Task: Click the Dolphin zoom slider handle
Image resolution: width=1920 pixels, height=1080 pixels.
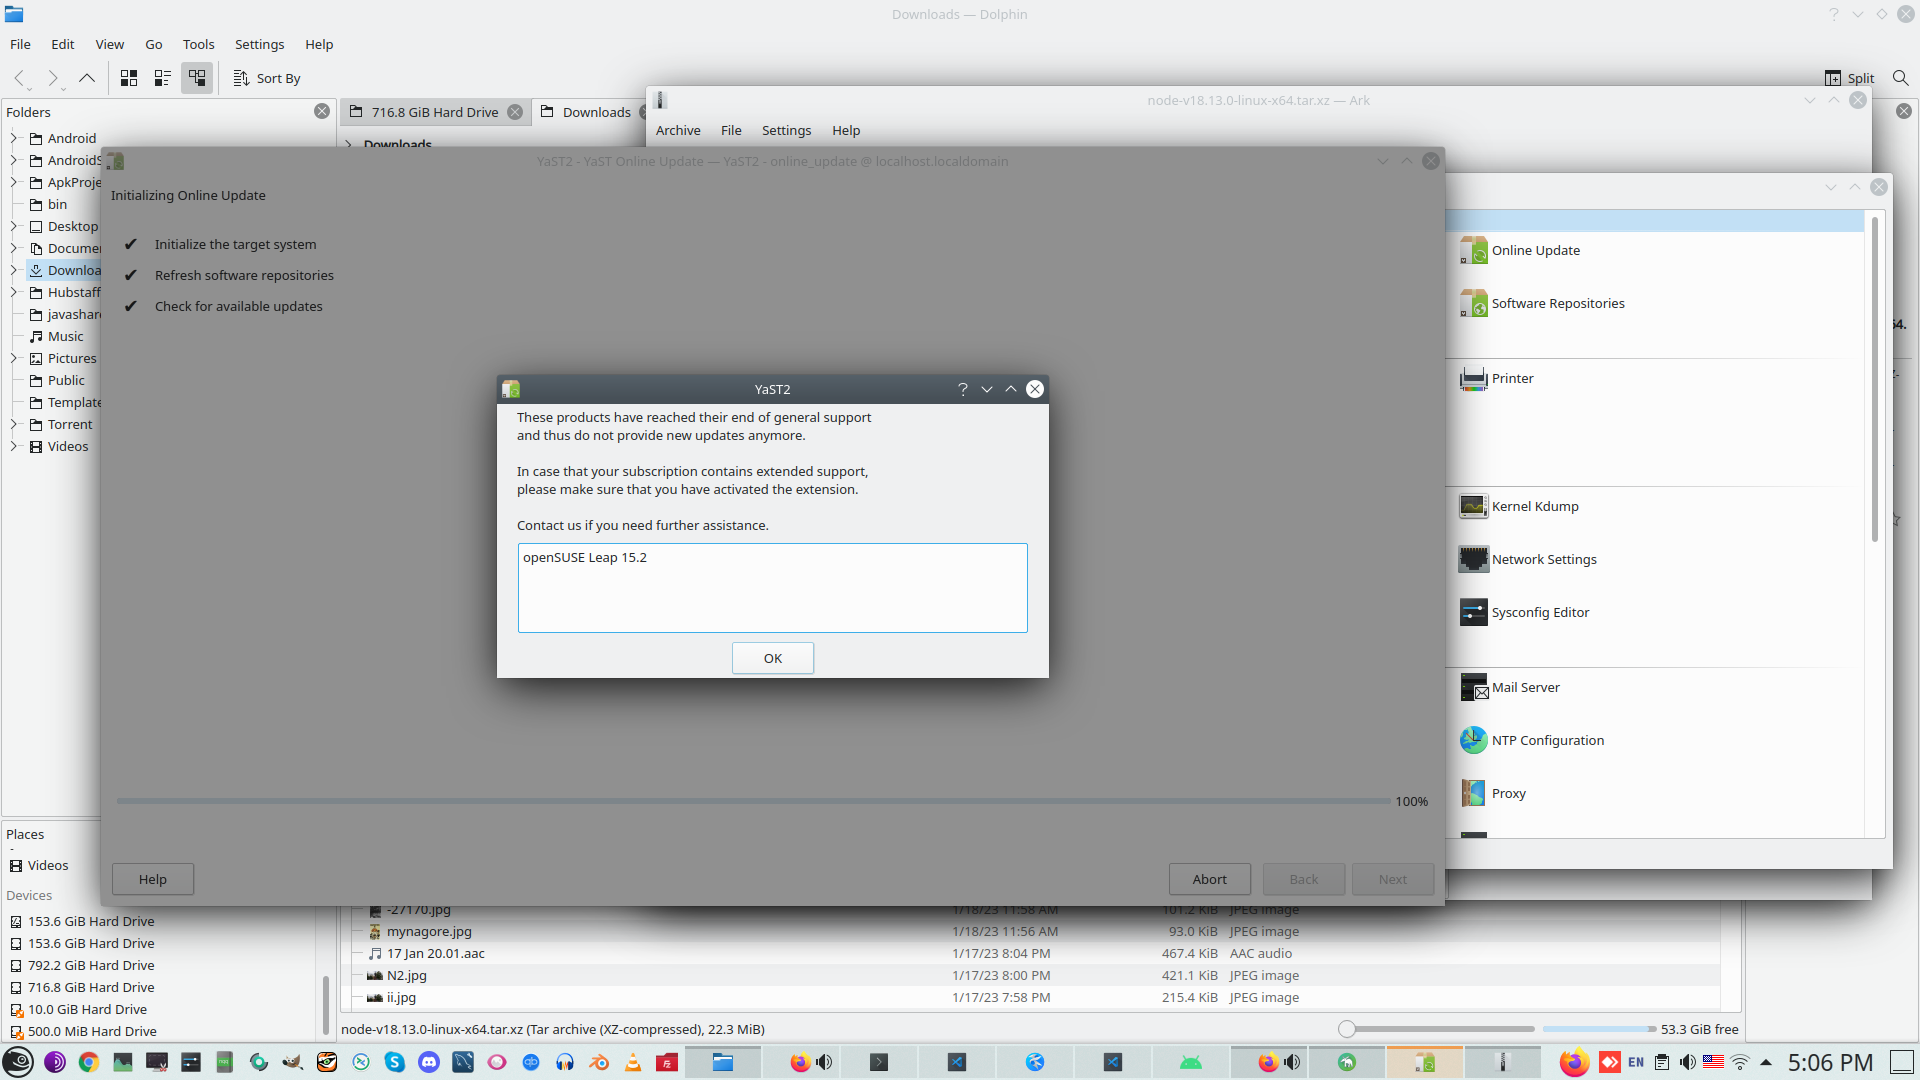Action: [x=1347, y=1029]
